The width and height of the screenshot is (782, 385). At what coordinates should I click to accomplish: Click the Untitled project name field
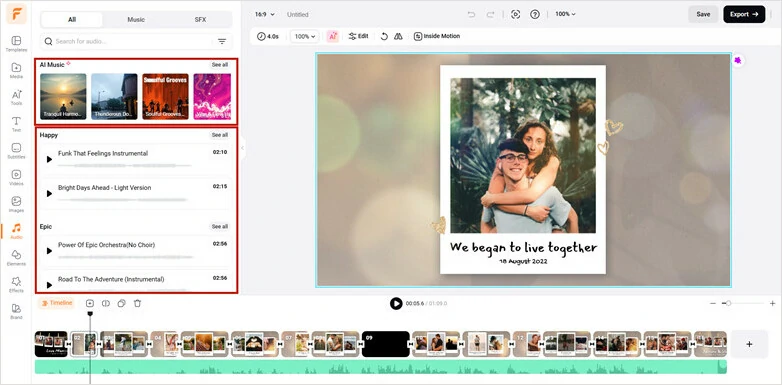click(298, 14)
